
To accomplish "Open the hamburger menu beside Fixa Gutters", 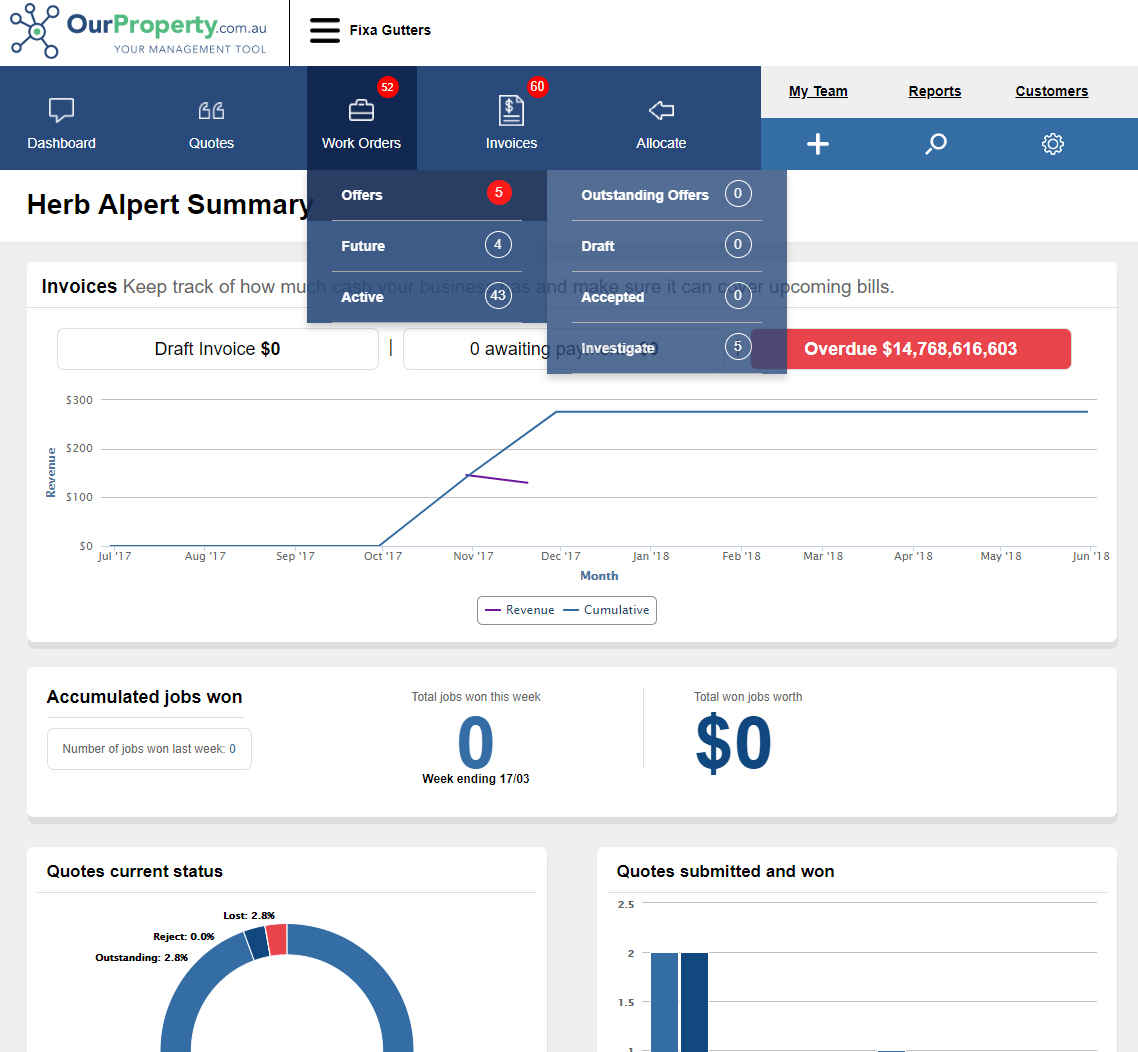I will tap(324, 30).
